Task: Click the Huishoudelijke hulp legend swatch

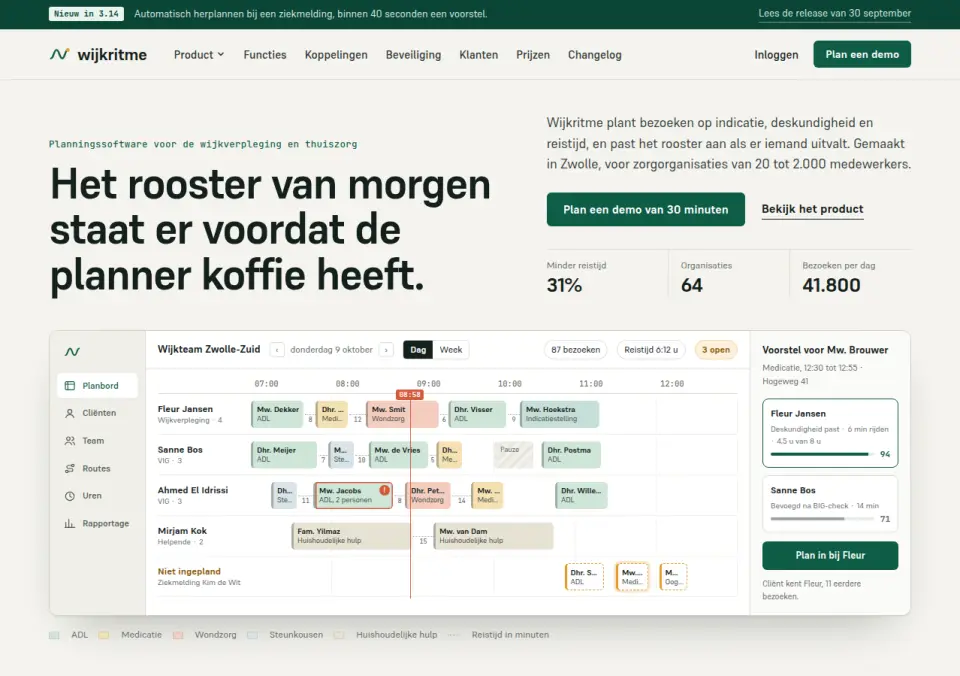Action: [339, 635]
